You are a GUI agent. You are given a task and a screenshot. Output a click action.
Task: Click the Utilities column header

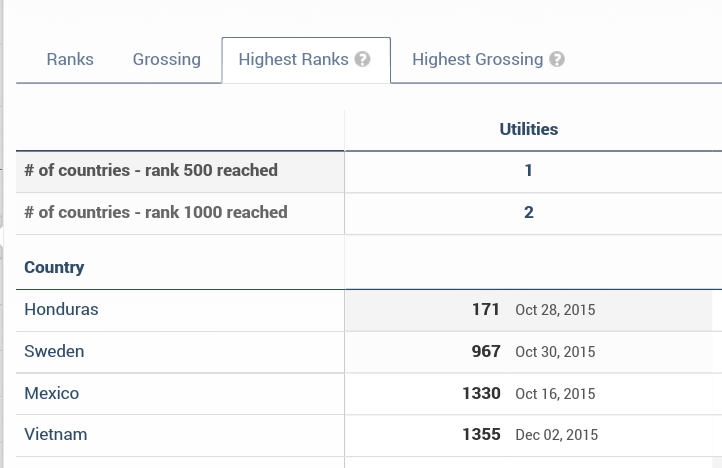point(528,129)
